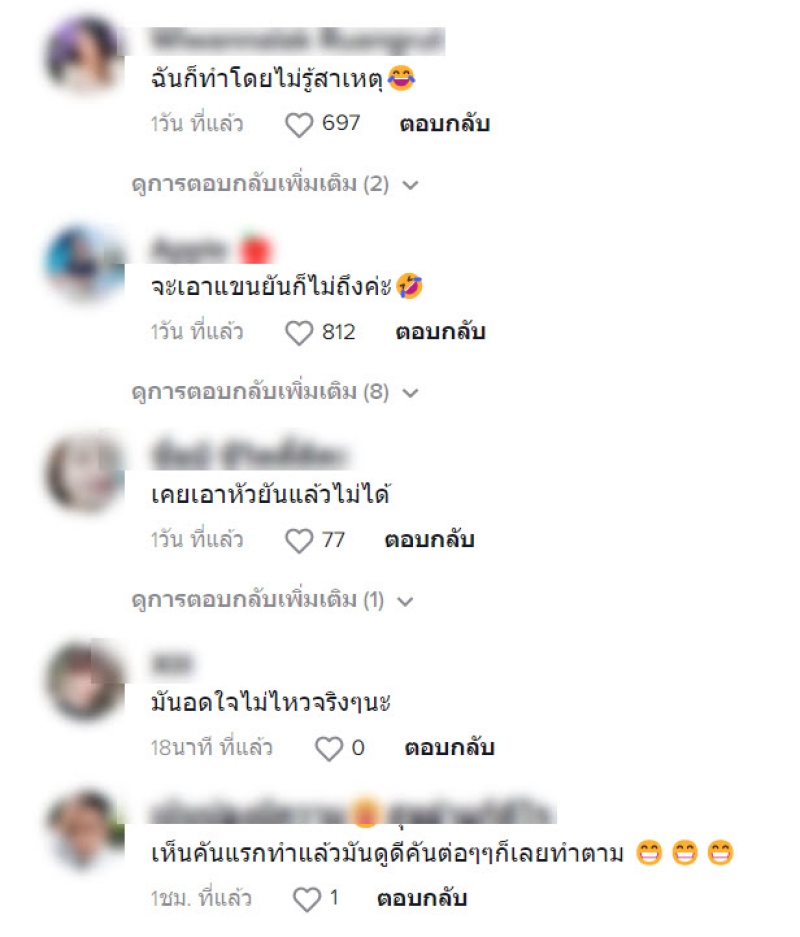This screenshot has height=937, width=800.
Task: Tap the heart on the 77-likes comment
Action: [x=299, y=541]
